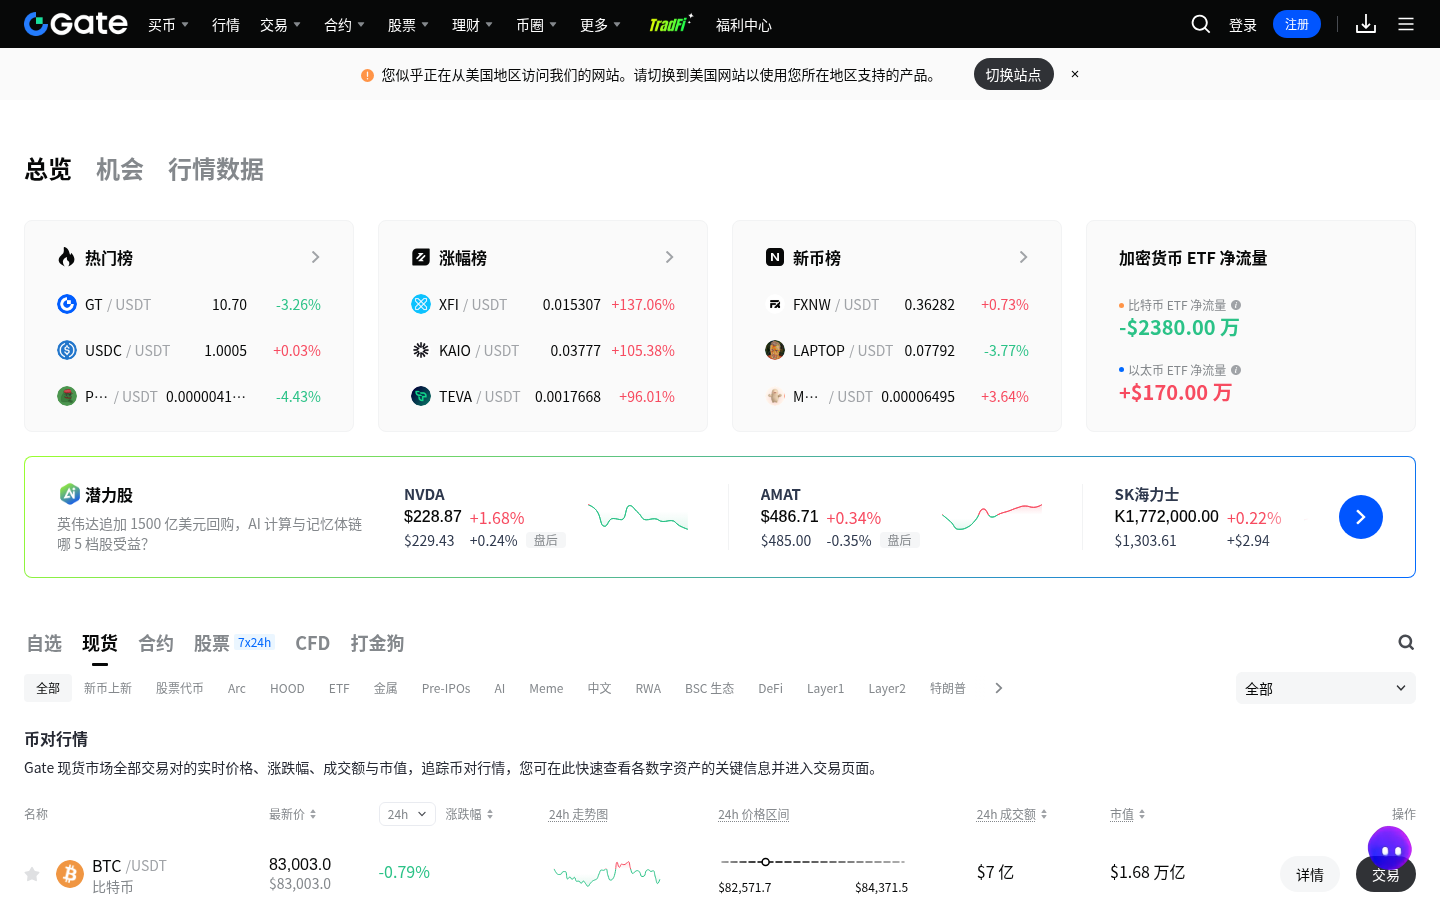The width and height of the screenshot is (1440, 900).
Task: Click the TEVA coin icon
Action: pos(421,396)
